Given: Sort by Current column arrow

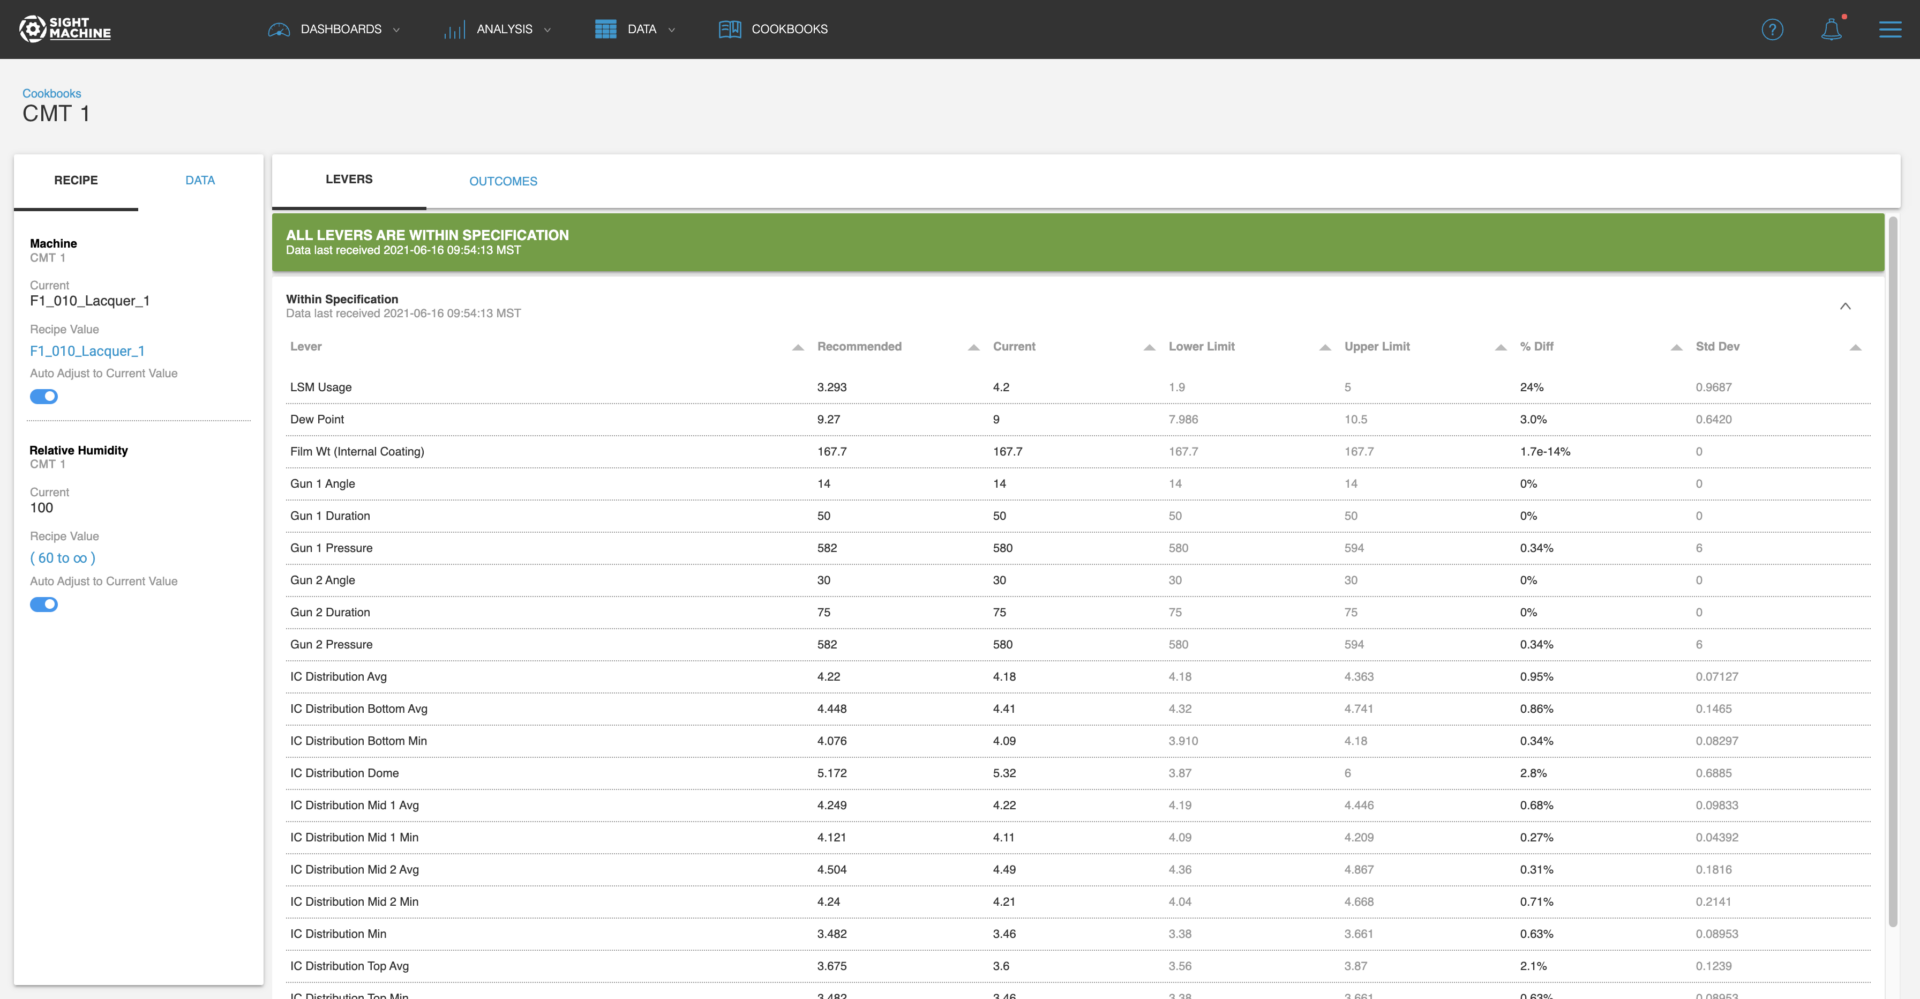Looking at the screenshot, I should (1150, 348).
